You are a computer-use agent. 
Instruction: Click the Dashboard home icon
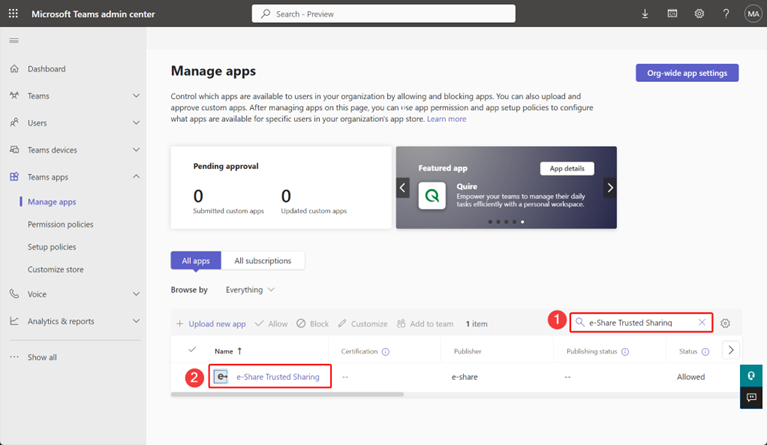tap(14, 69)
